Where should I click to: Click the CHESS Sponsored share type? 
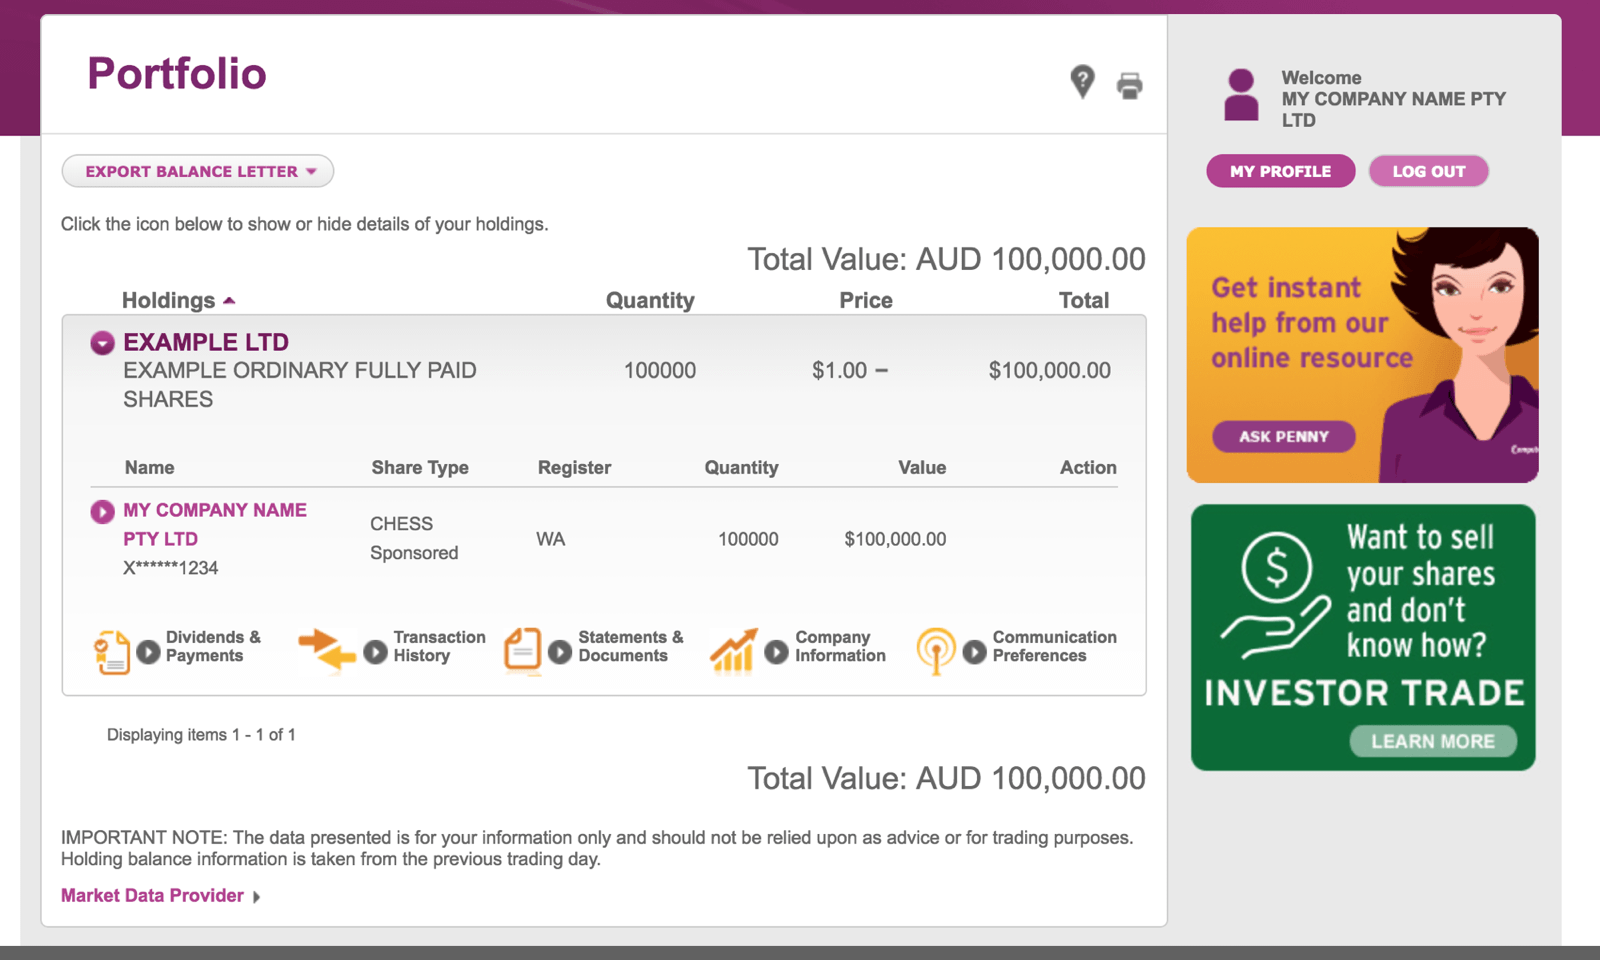[414, 538]
